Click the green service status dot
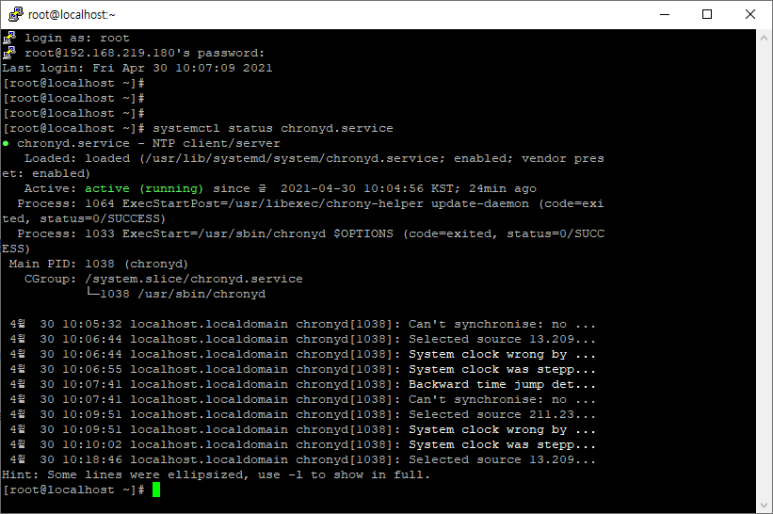This screenshot has width=773, height=514. pyautogui.click(x=6, y=143)
